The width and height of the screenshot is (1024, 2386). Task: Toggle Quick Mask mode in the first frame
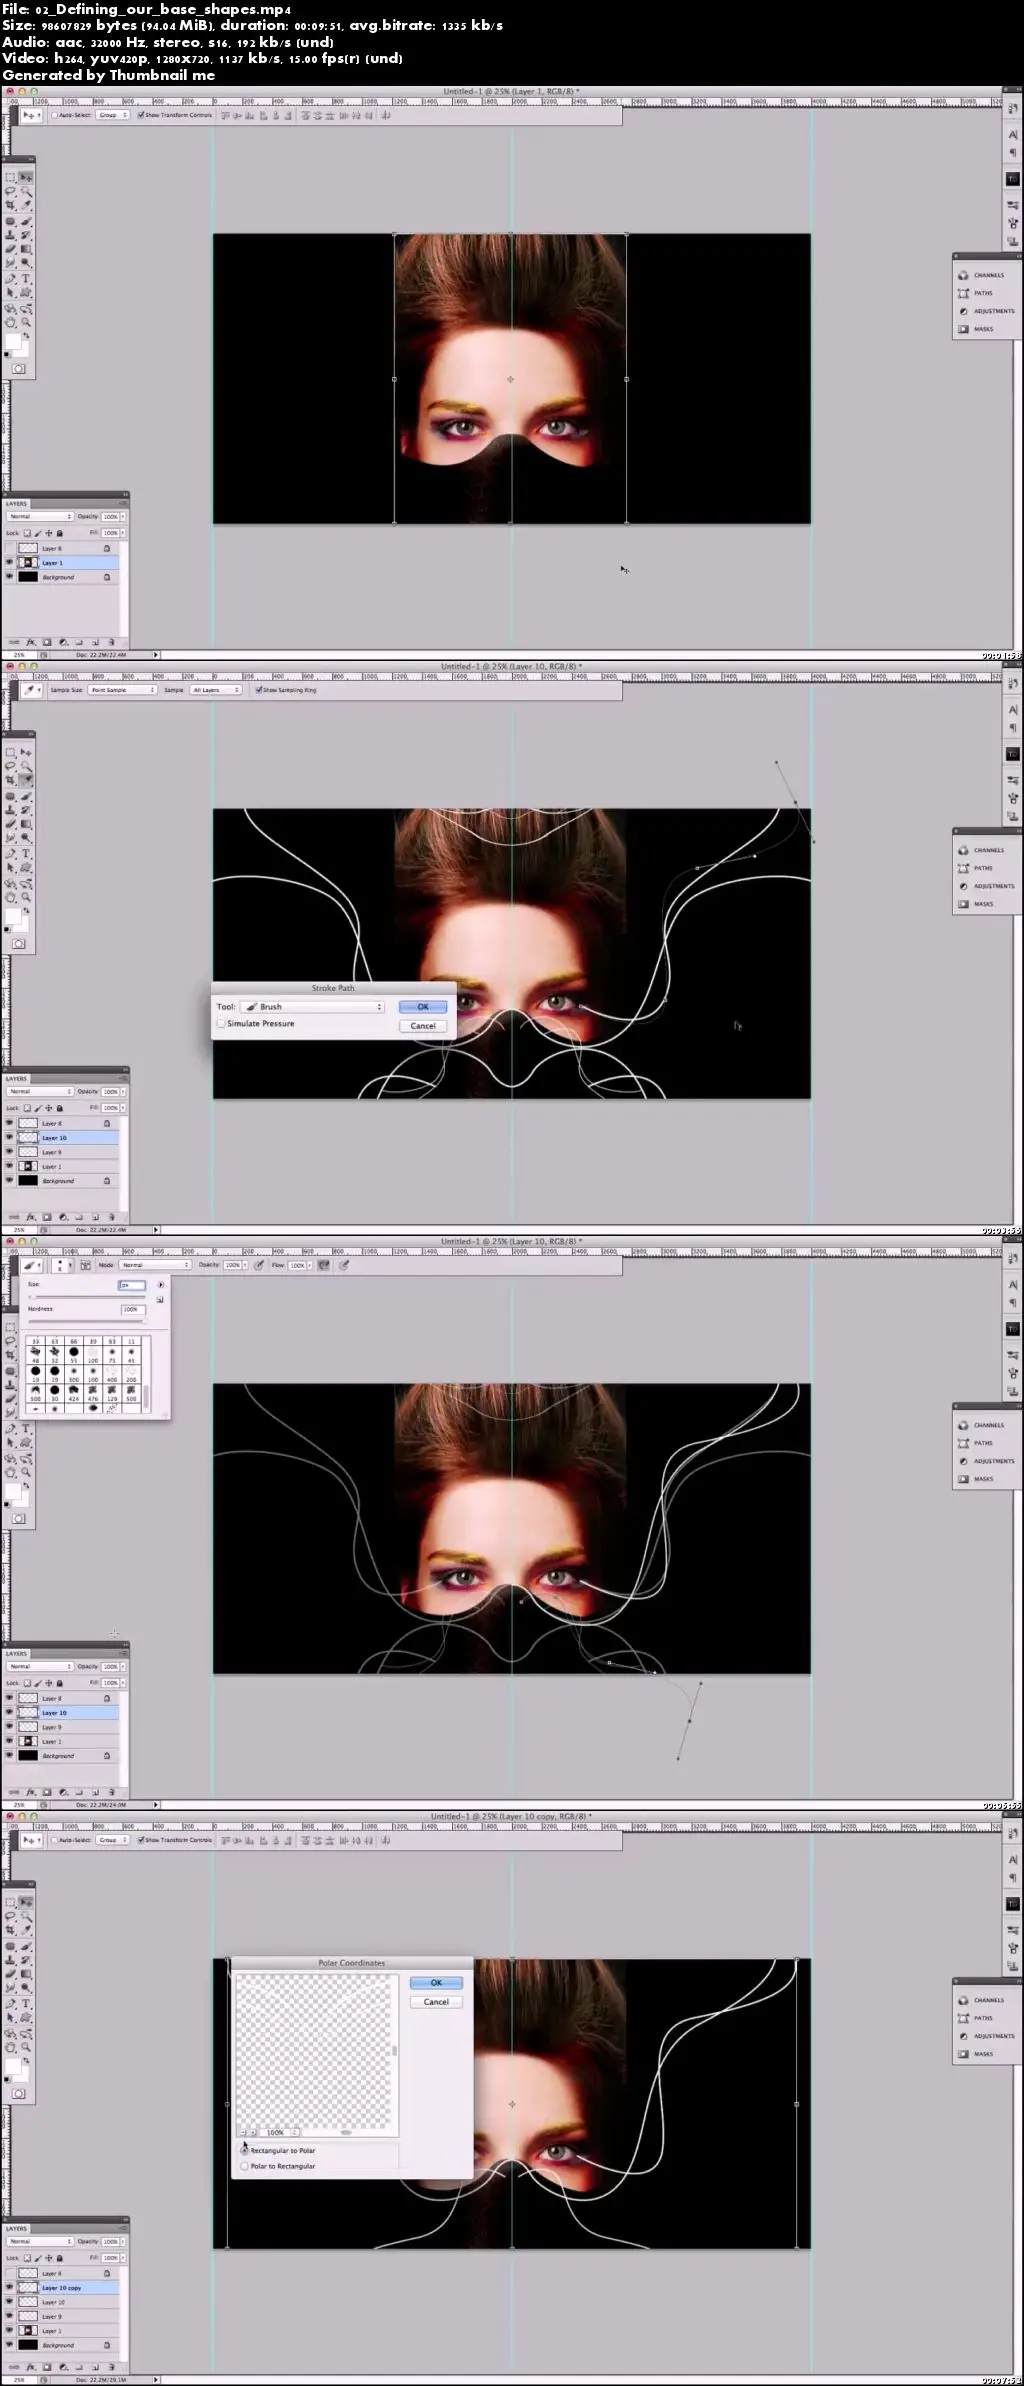pos(18,369)
